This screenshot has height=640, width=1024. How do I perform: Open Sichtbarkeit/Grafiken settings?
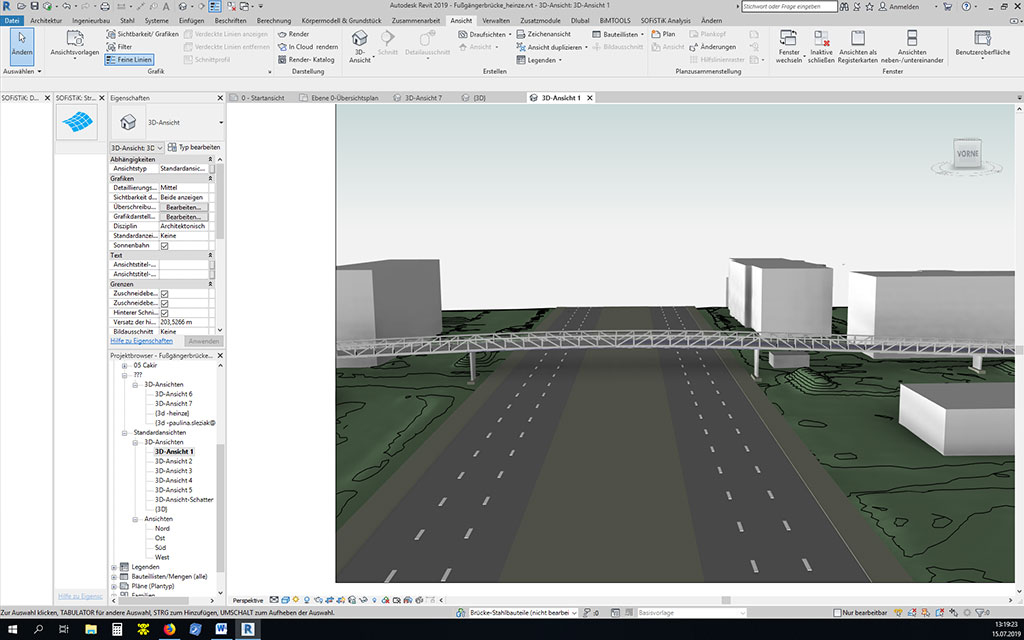click(x=141, y=34)
